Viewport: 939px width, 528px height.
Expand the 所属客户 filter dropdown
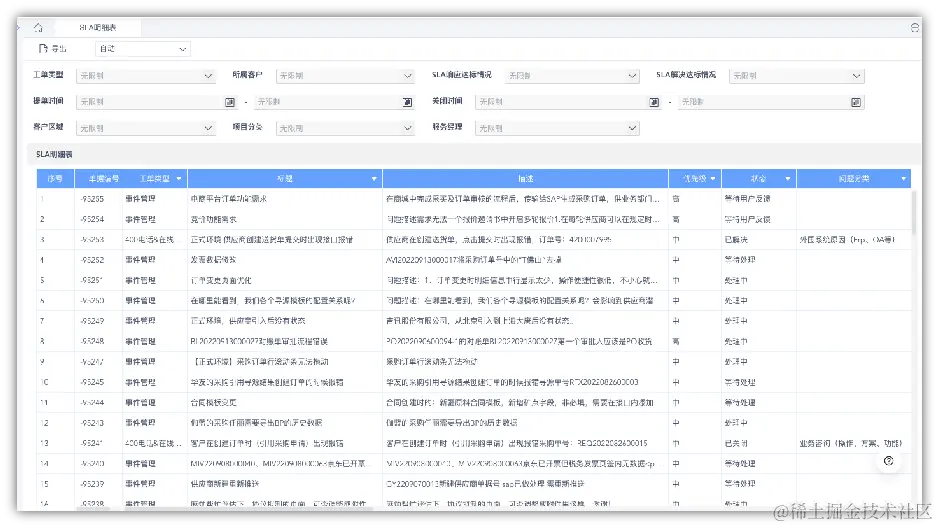[345, 76]
